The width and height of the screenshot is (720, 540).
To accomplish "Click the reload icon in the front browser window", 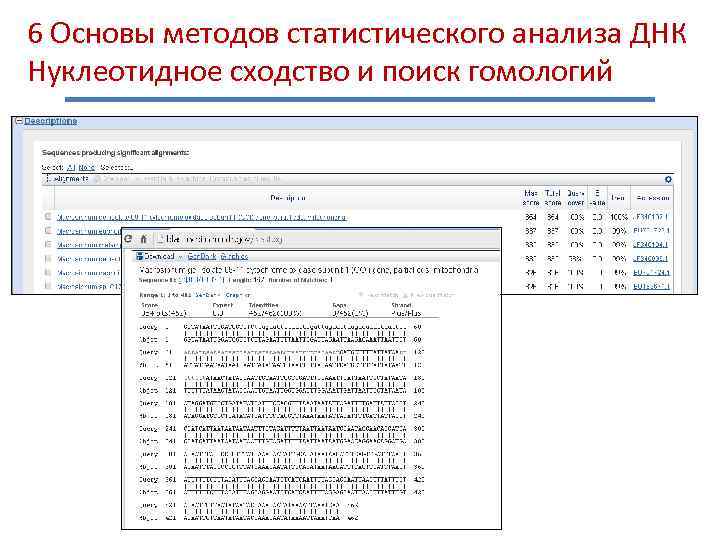I will pyautogui.click(x=129, y=239).
